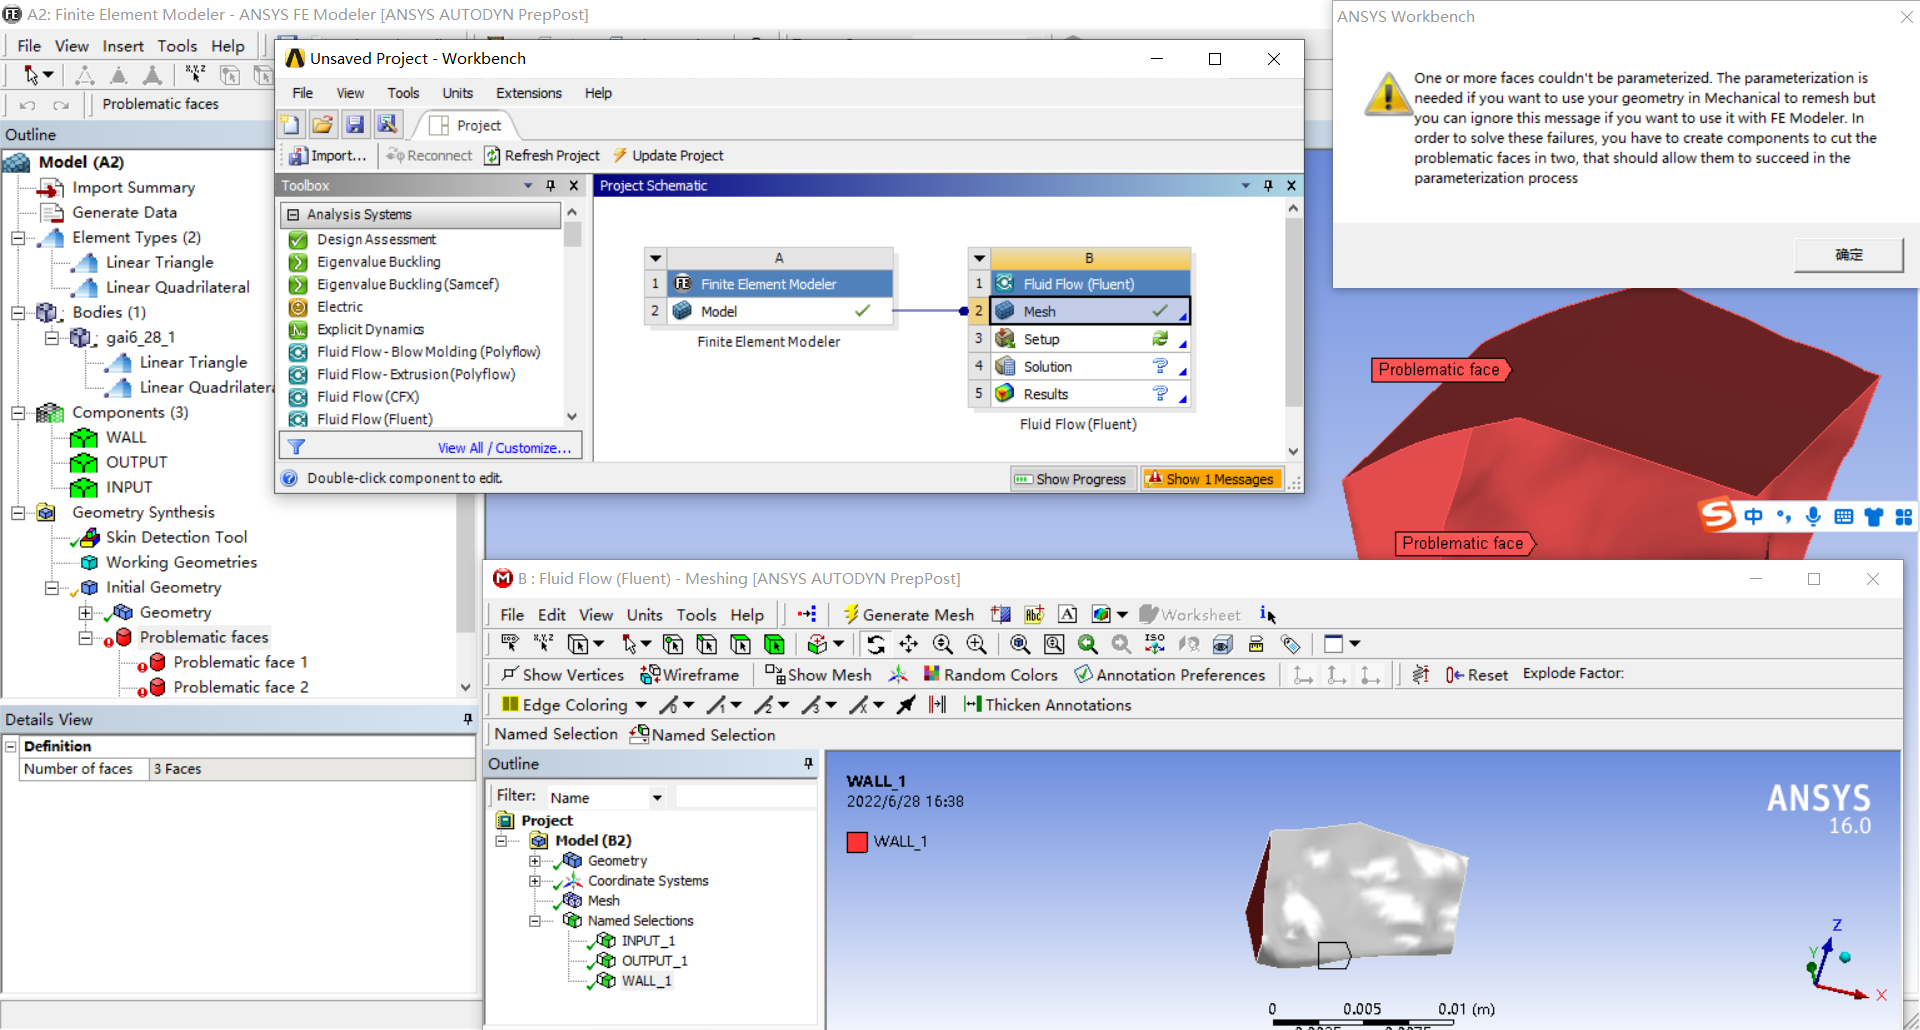Toggle Random Colors in Meshing toolbar
Screen dimensions: 1920x1030
(990, 675)
